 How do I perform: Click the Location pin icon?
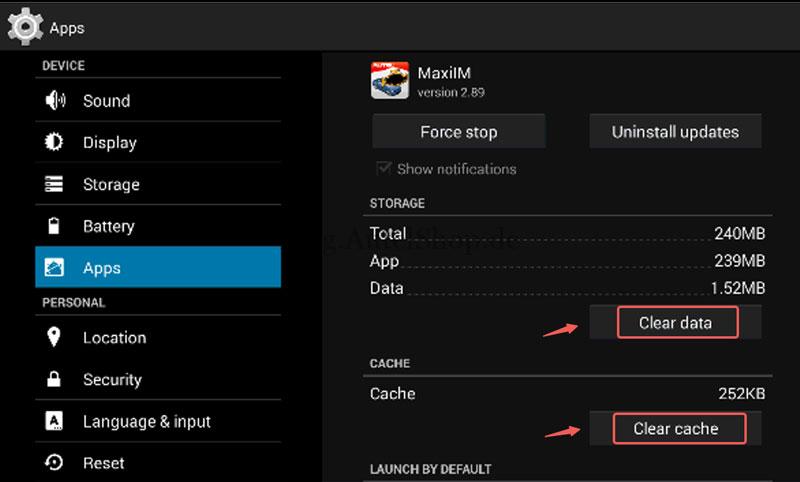tap(54, 338)
